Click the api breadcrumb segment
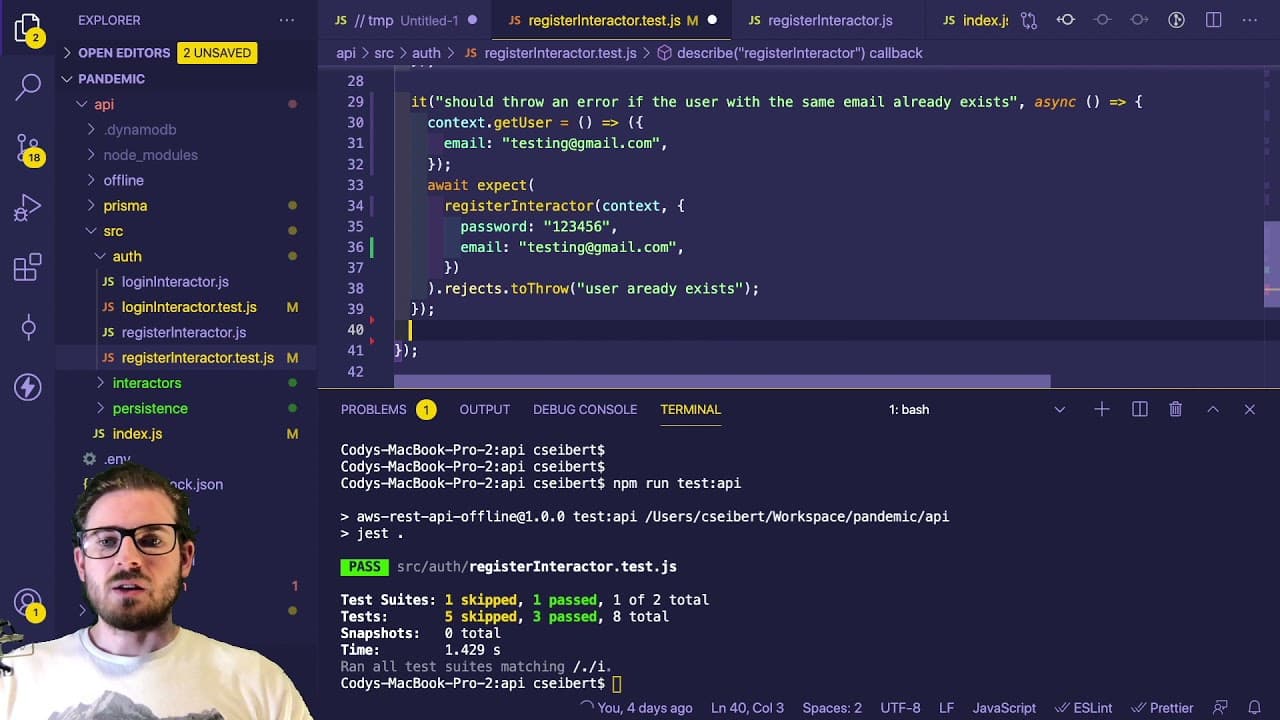 (345, 53)
